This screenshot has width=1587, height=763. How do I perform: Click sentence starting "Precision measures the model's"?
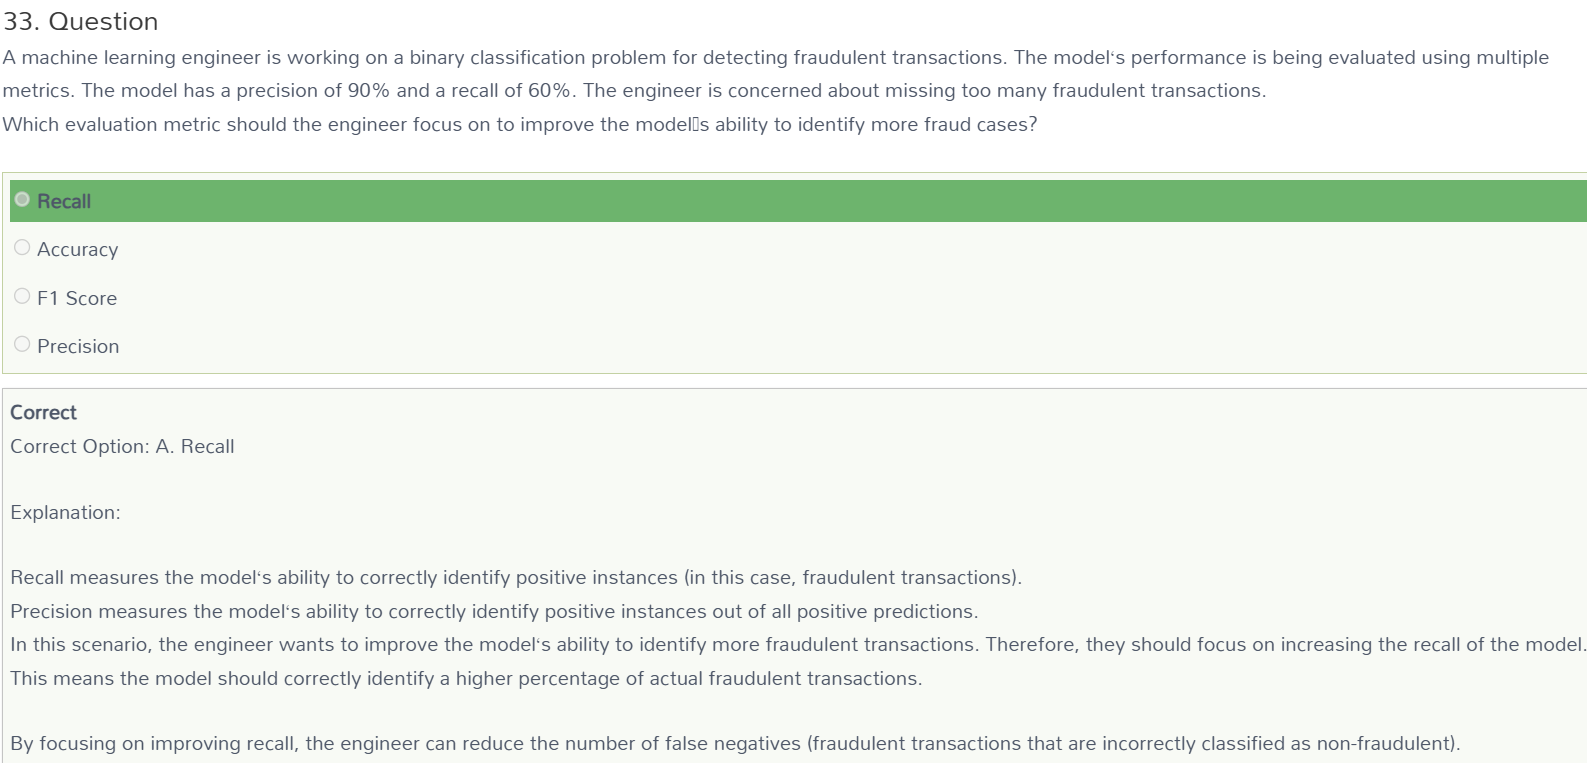coord(494,611)
